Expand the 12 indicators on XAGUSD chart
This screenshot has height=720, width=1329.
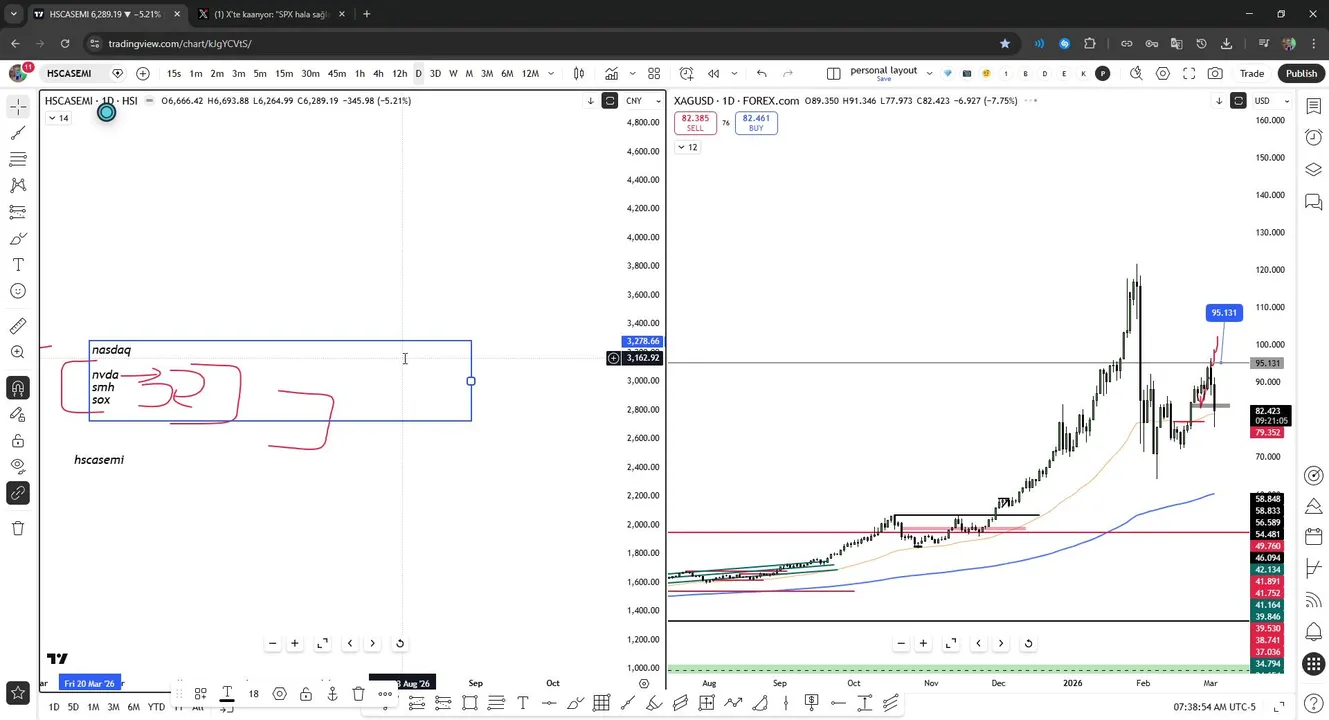point(687,147)
